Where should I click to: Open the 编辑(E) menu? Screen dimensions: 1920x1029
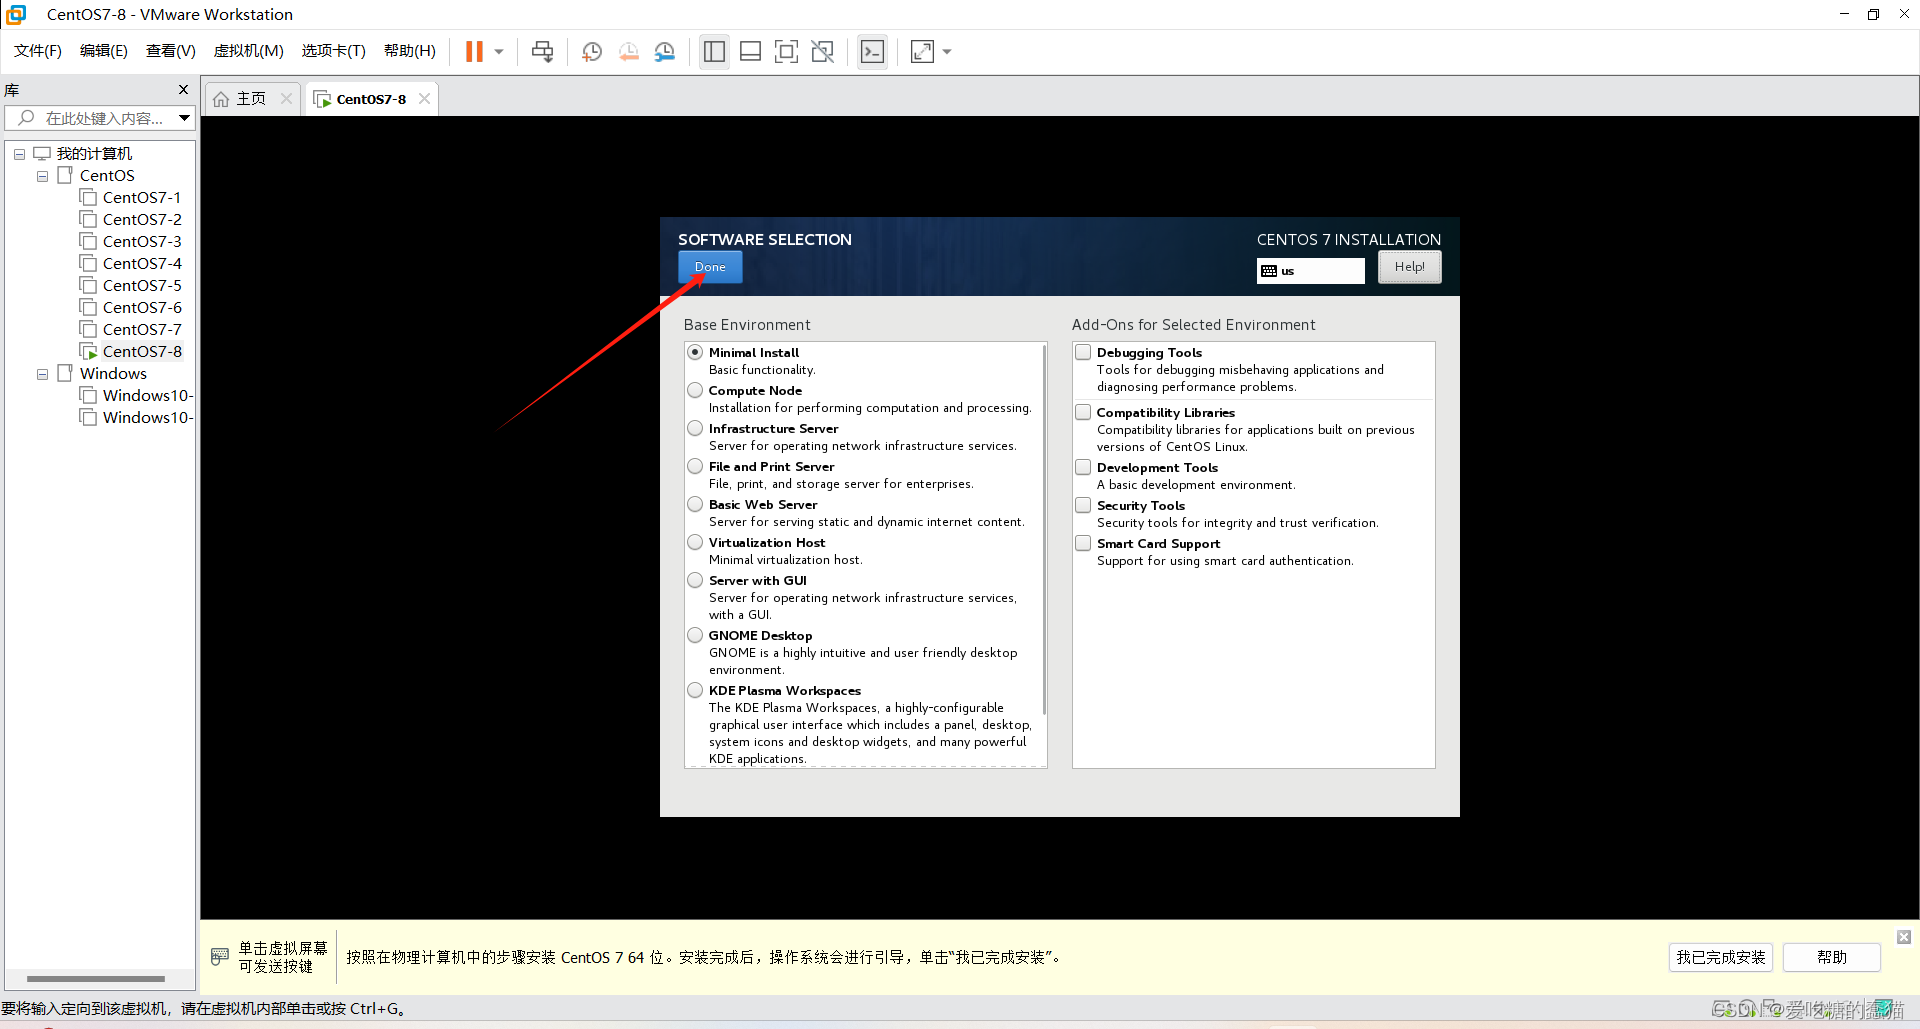(x=104, y=51)
